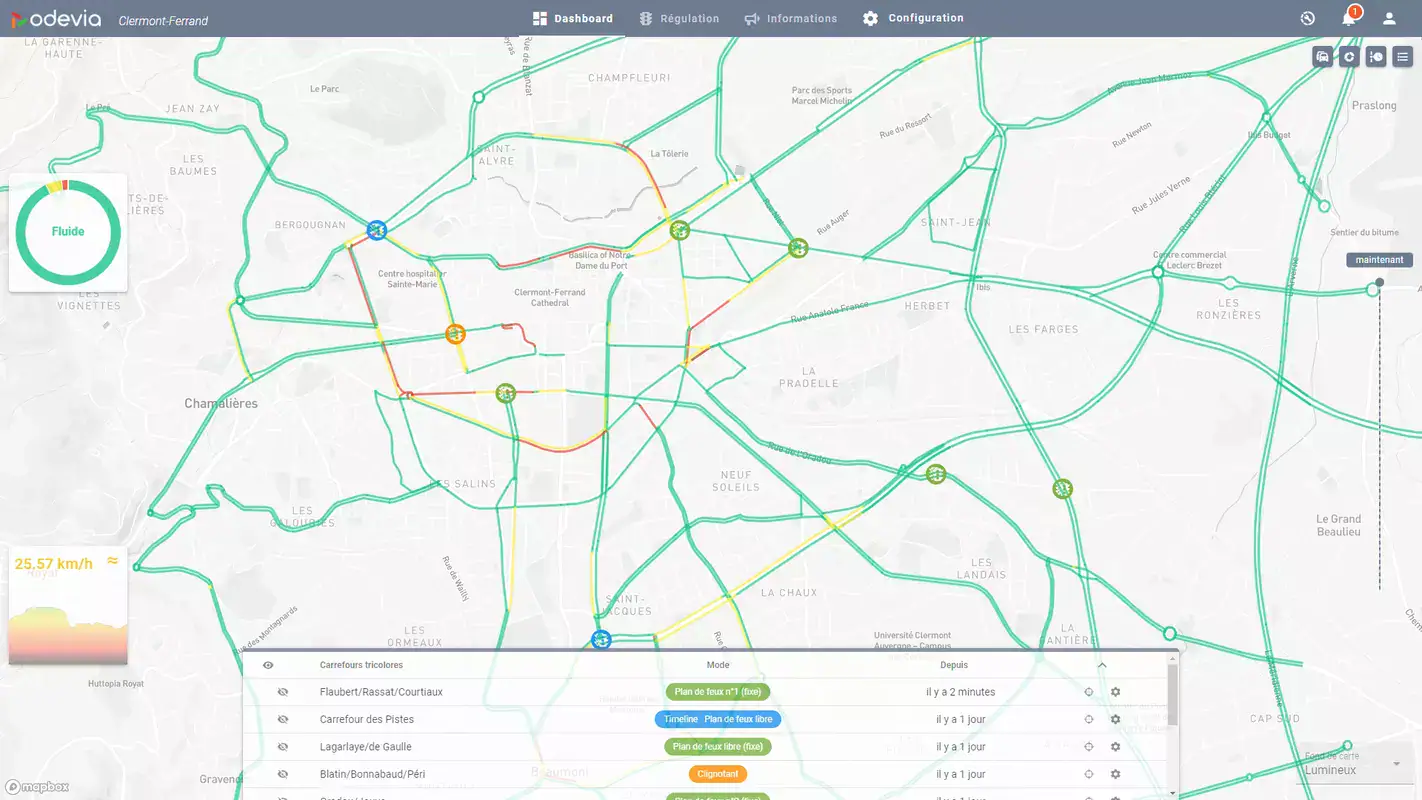Change the Lumineux map background style

click(x=1330, y=770)
